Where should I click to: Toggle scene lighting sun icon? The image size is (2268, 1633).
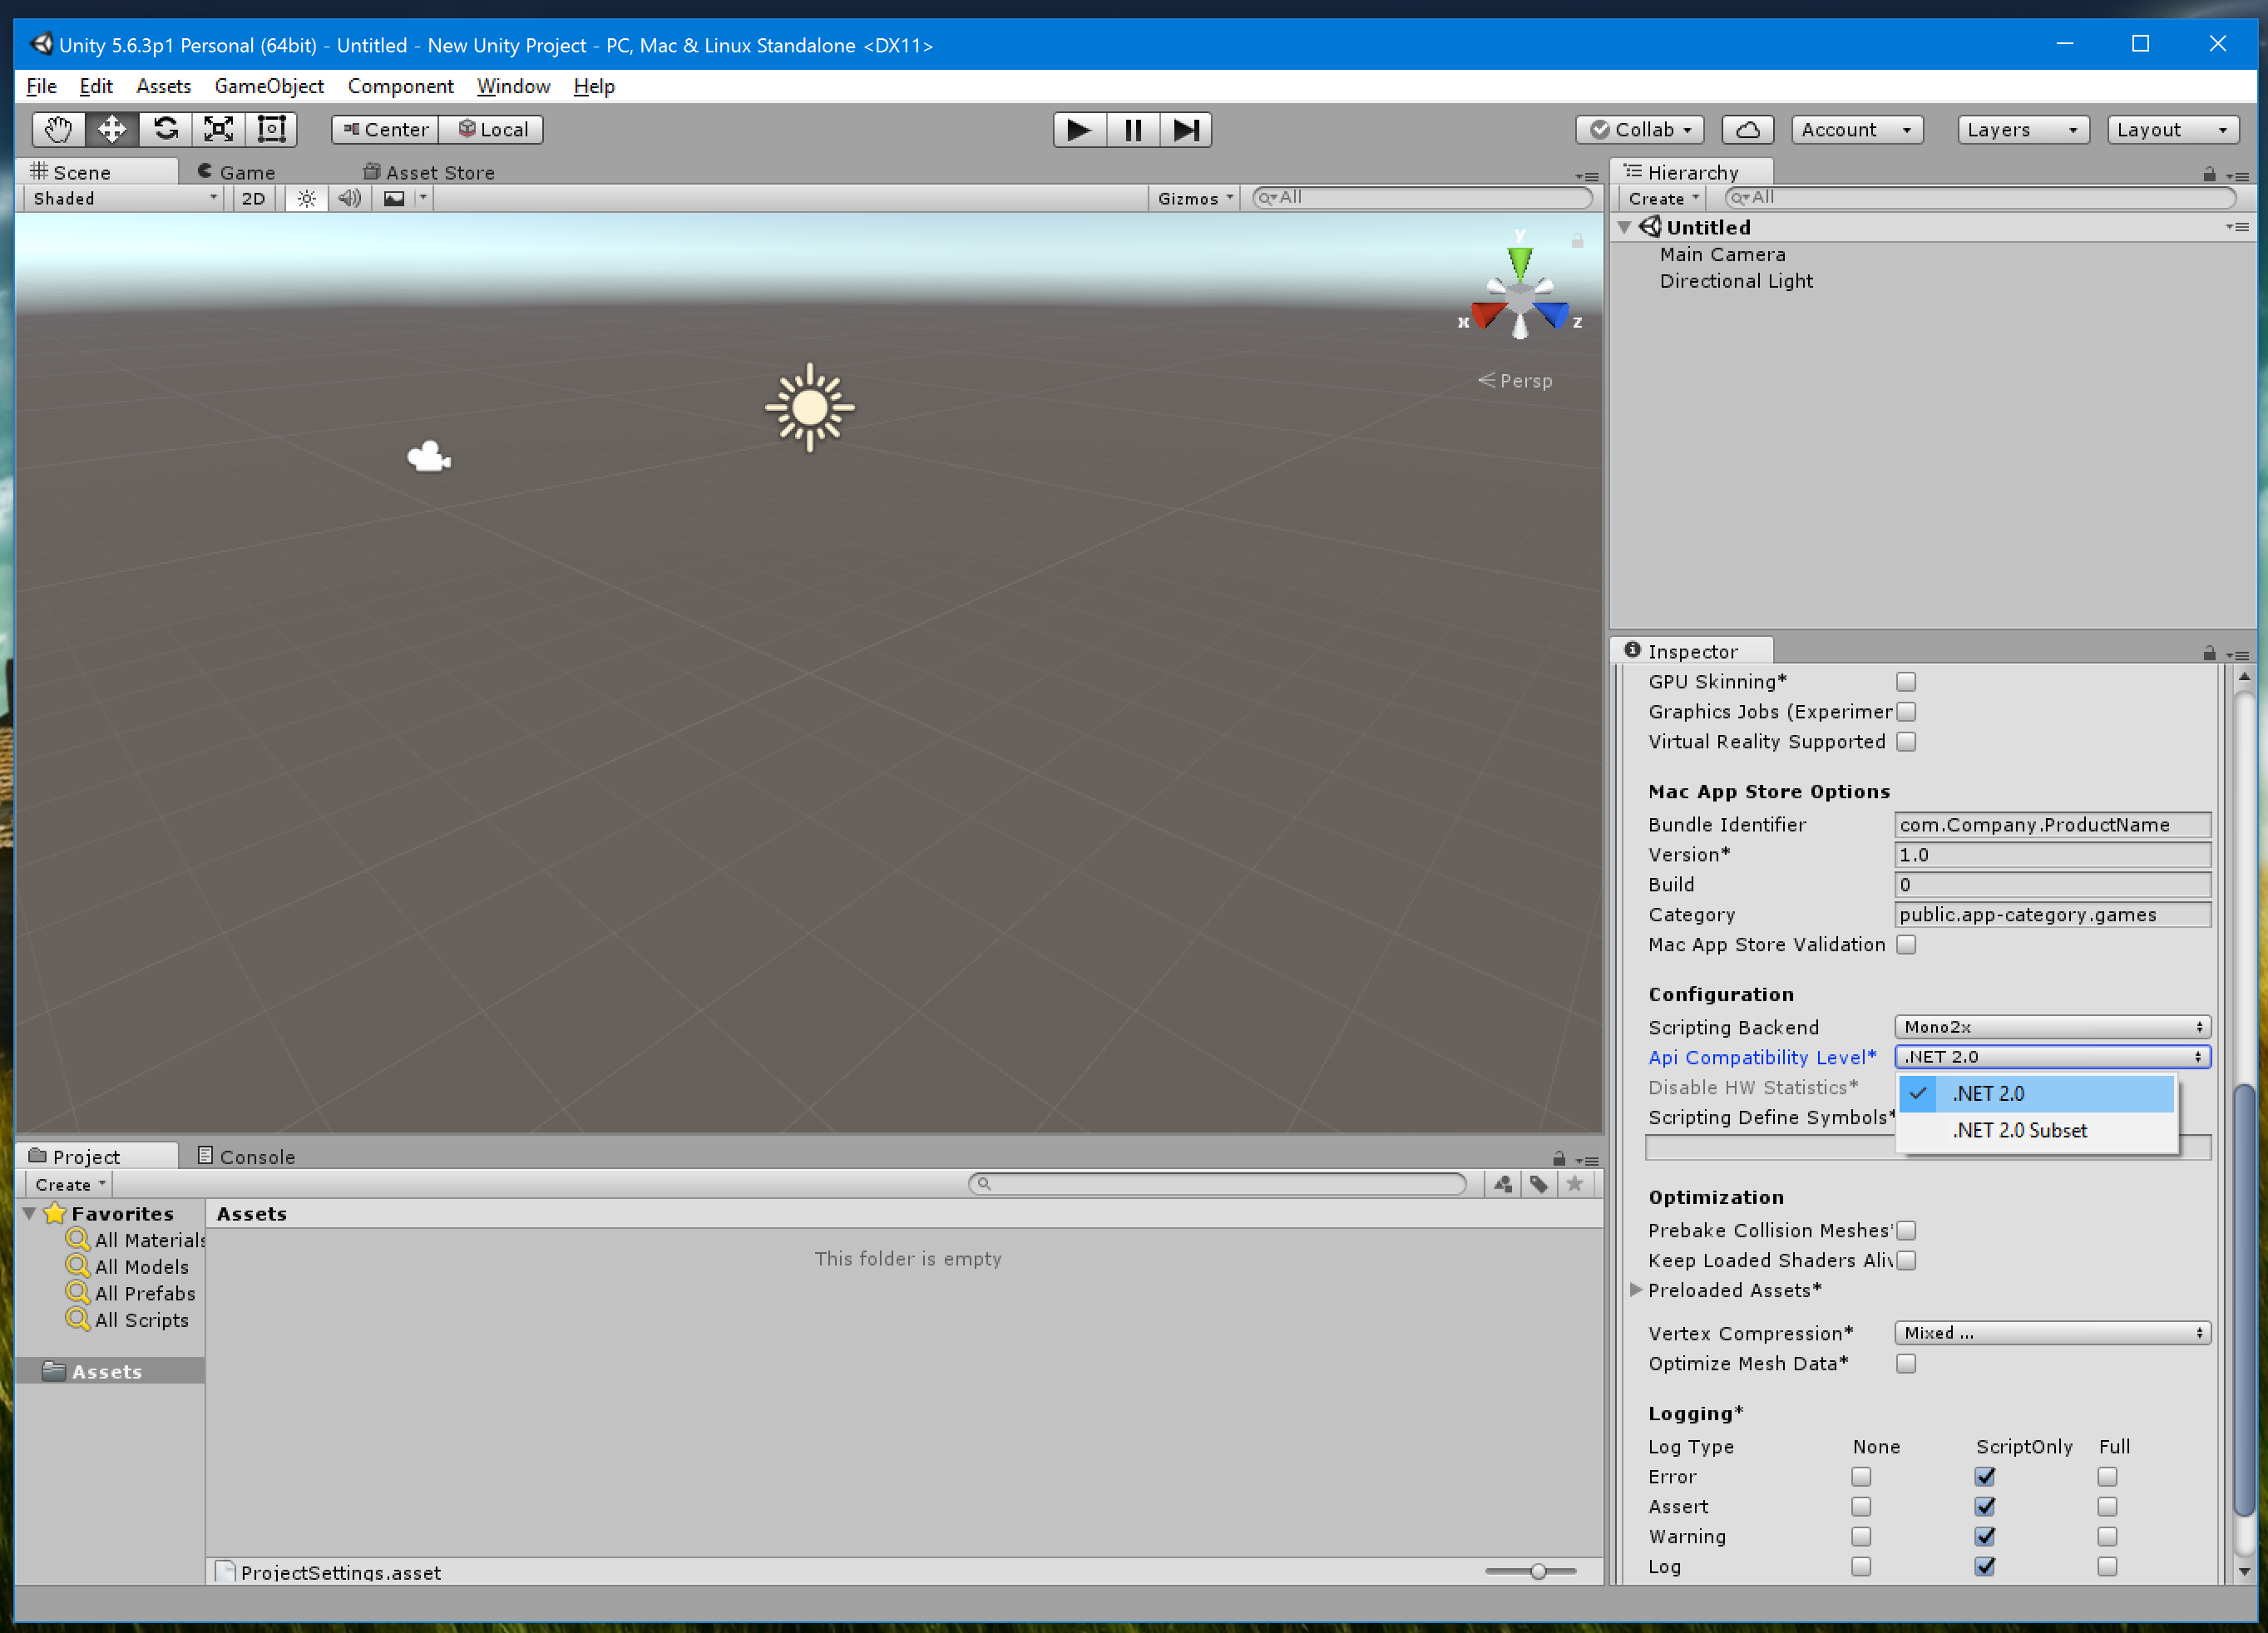(306, 198)
